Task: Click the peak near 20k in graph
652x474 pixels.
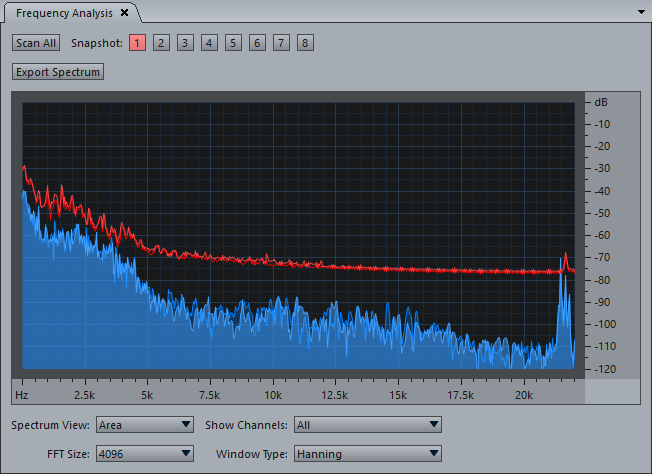Action: click(x=565, y=262)
